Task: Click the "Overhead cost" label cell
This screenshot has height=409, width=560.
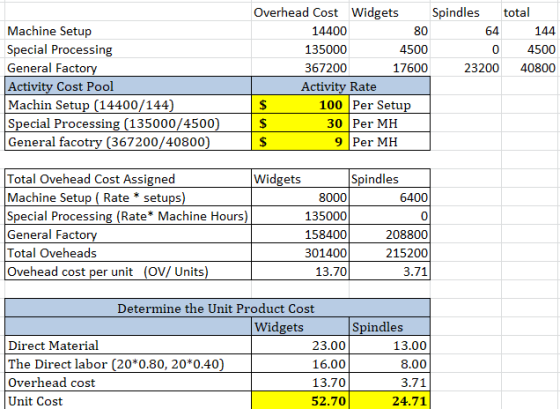Action: click(x=128, y=383)
